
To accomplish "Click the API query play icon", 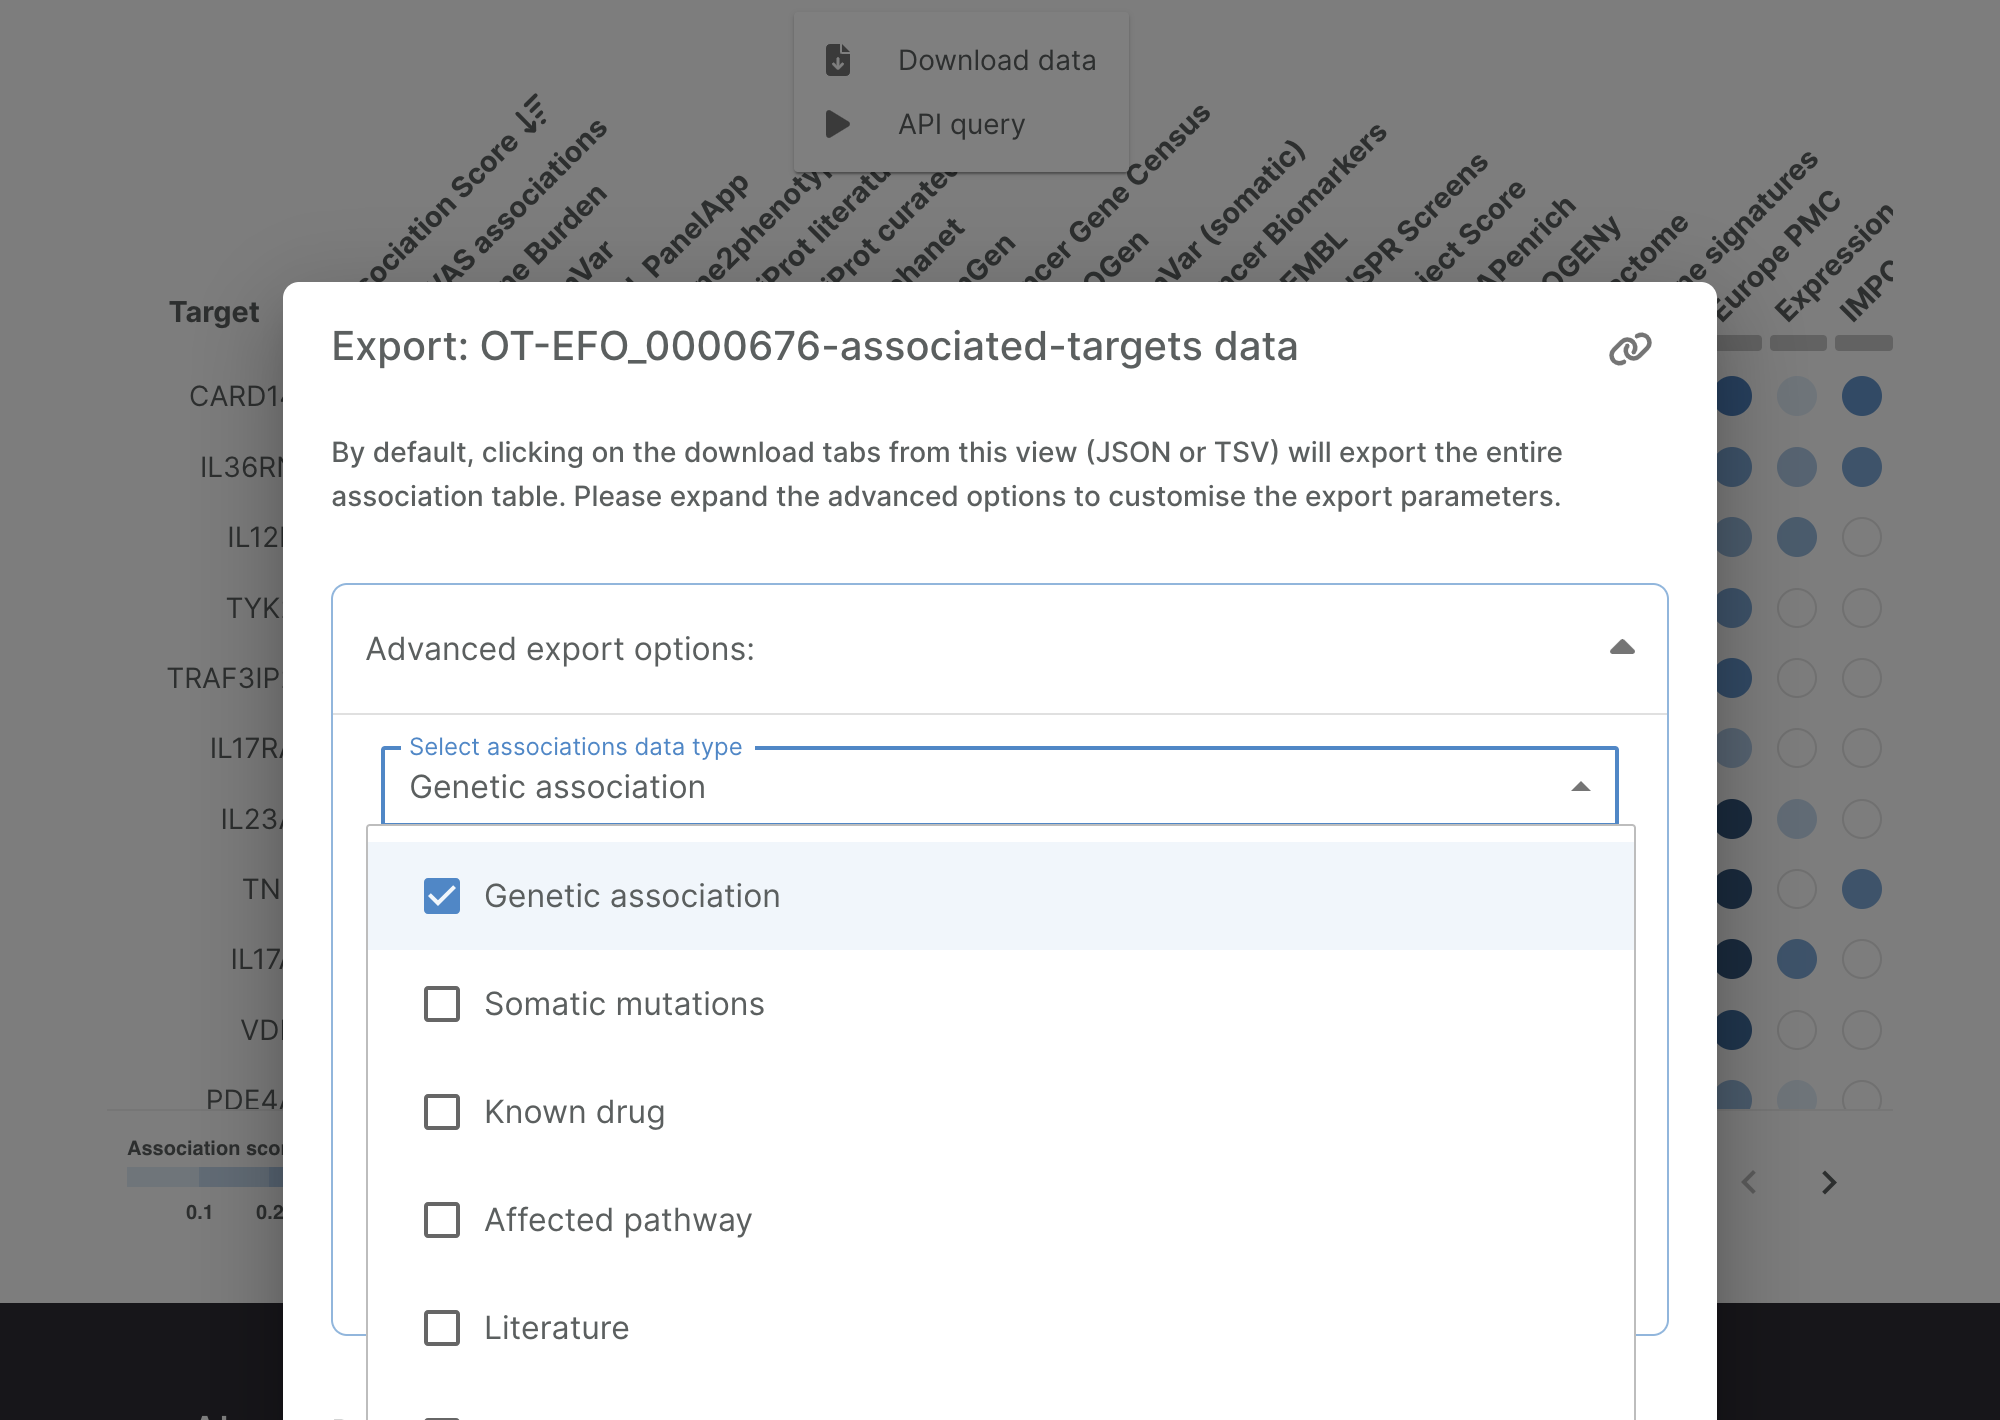I will tap(838, 124).
